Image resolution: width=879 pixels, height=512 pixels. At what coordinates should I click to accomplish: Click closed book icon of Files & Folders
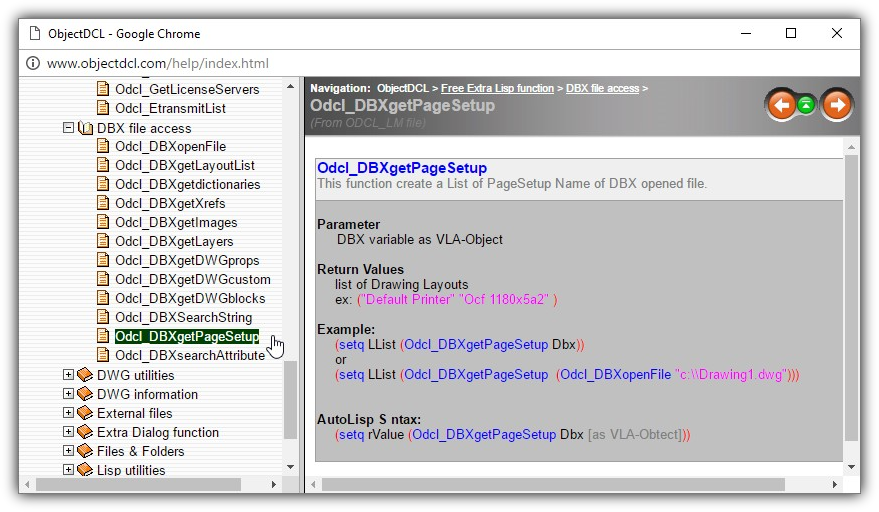click(x=85, y=451)
